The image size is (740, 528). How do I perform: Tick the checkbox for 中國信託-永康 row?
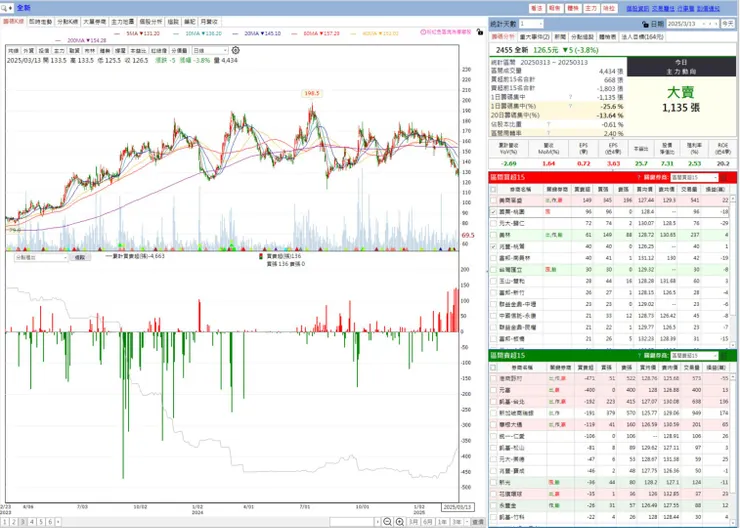[x=494, y=316]
